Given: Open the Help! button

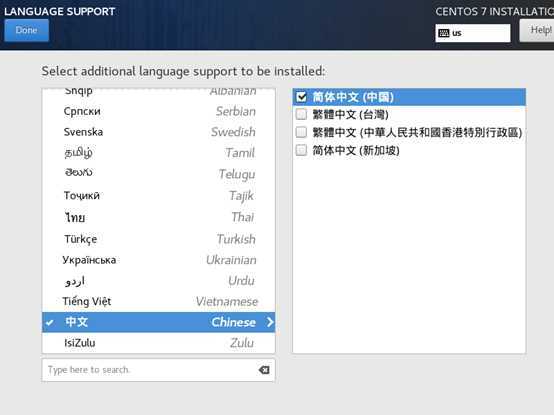Looking at the screenshot, I should (x=537, y=30).
